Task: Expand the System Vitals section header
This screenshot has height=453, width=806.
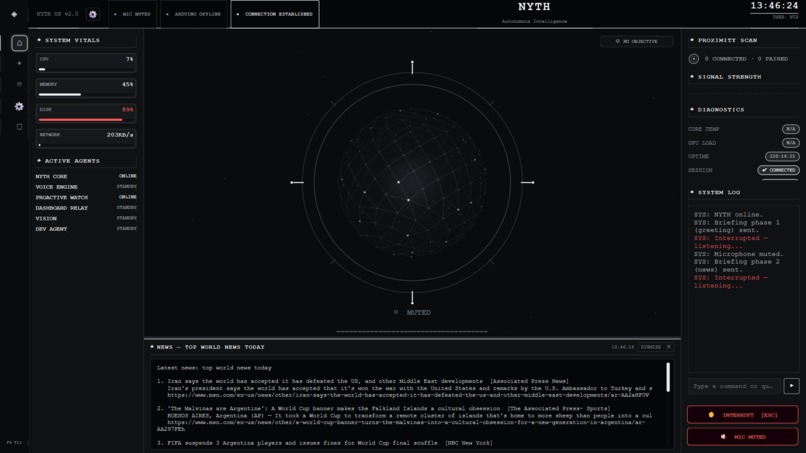Action: coord(86,40)
